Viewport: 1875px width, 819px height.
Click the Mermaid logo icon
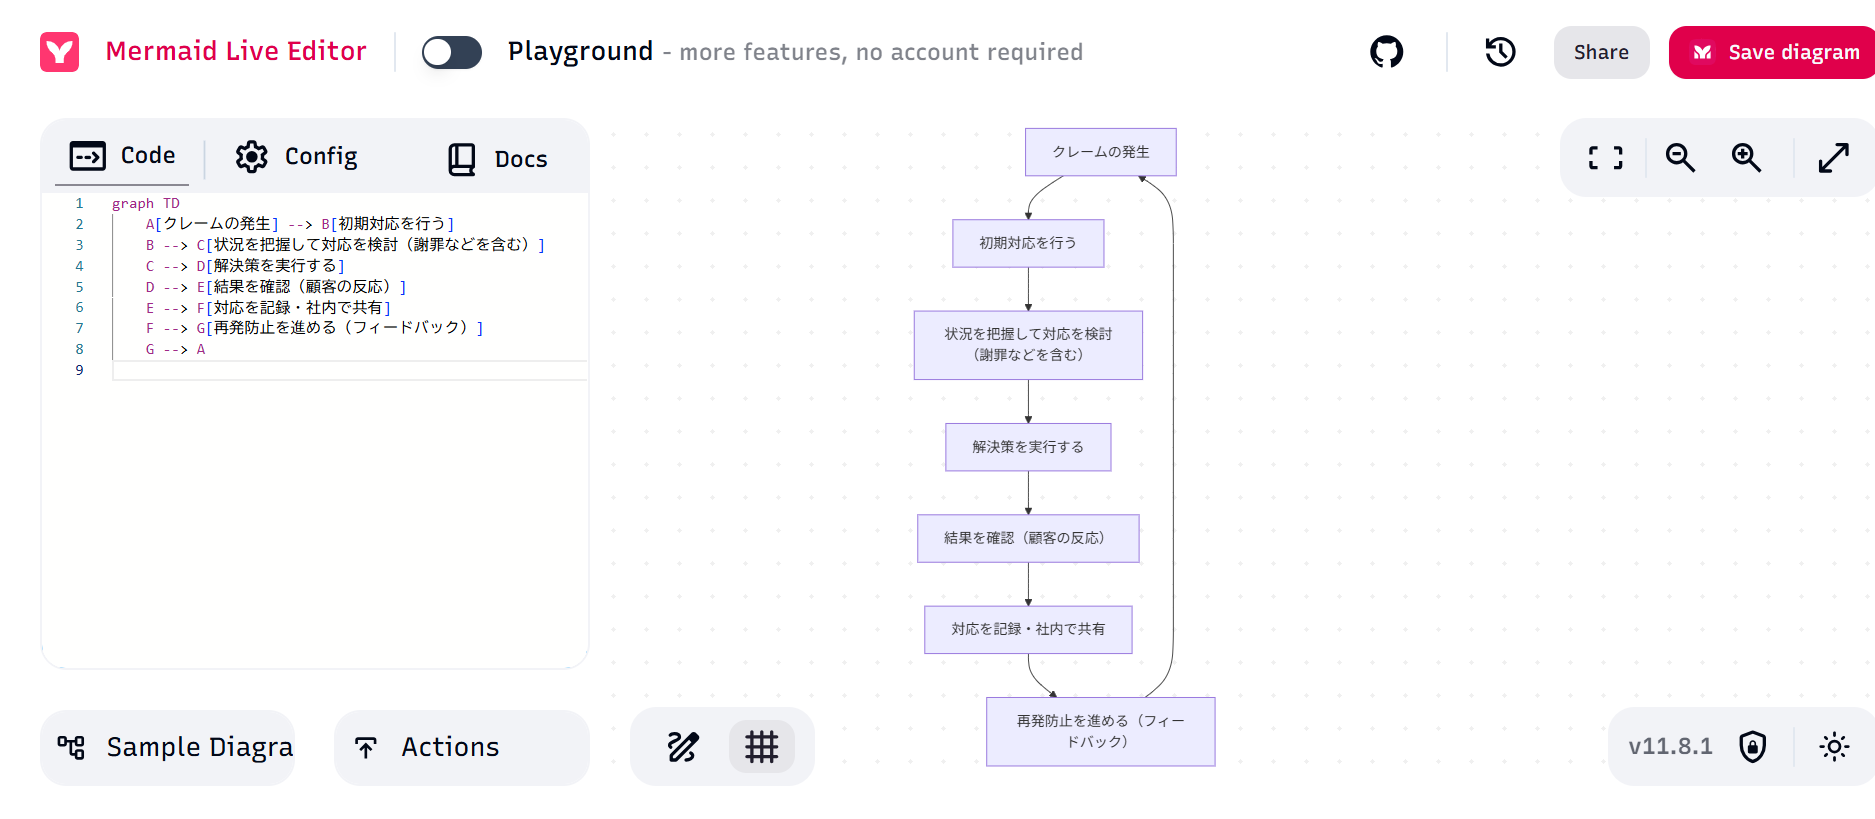[60, 52]
